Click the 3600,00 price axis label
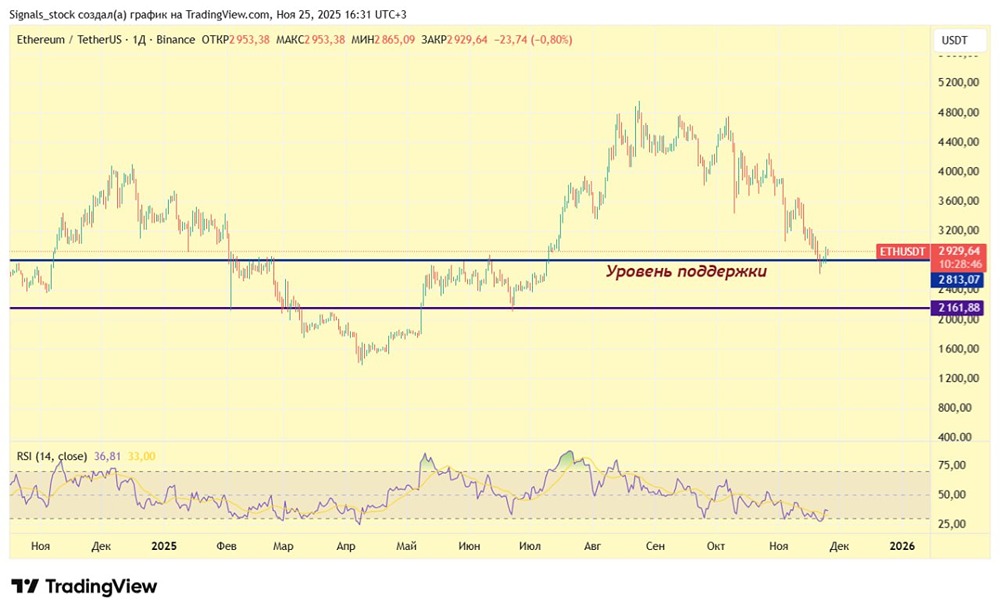Viewport: 1000px width, 614px height. [x=959, y=200]
